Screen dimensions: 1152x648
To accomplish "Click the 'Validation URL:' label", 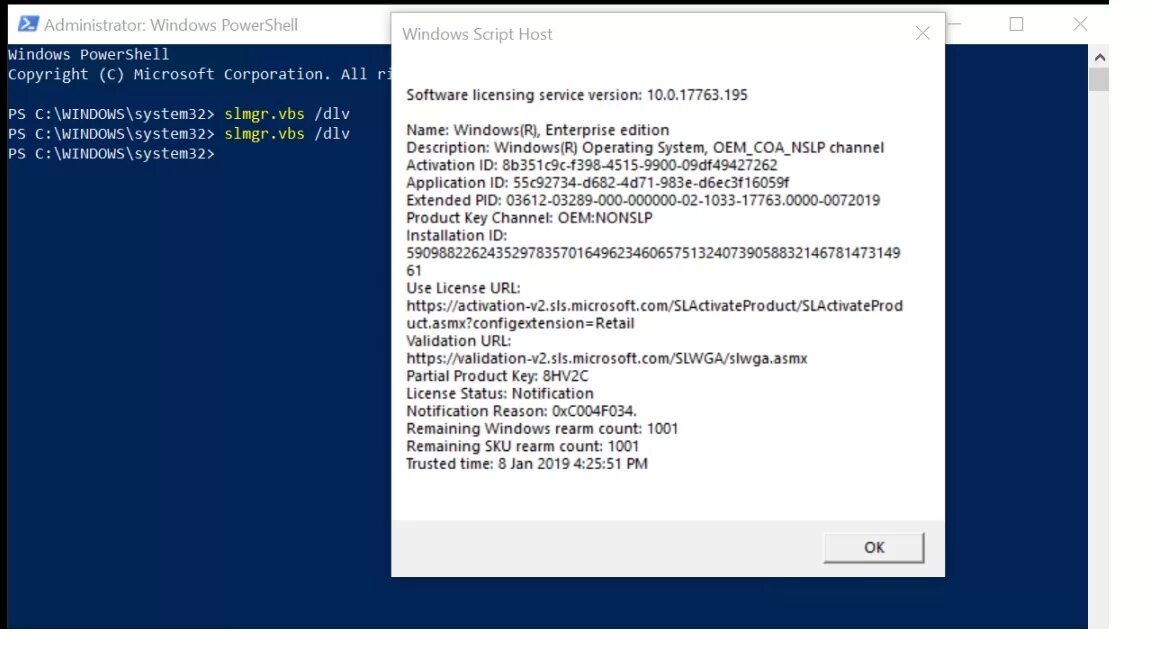I will [x=458, y=341].
